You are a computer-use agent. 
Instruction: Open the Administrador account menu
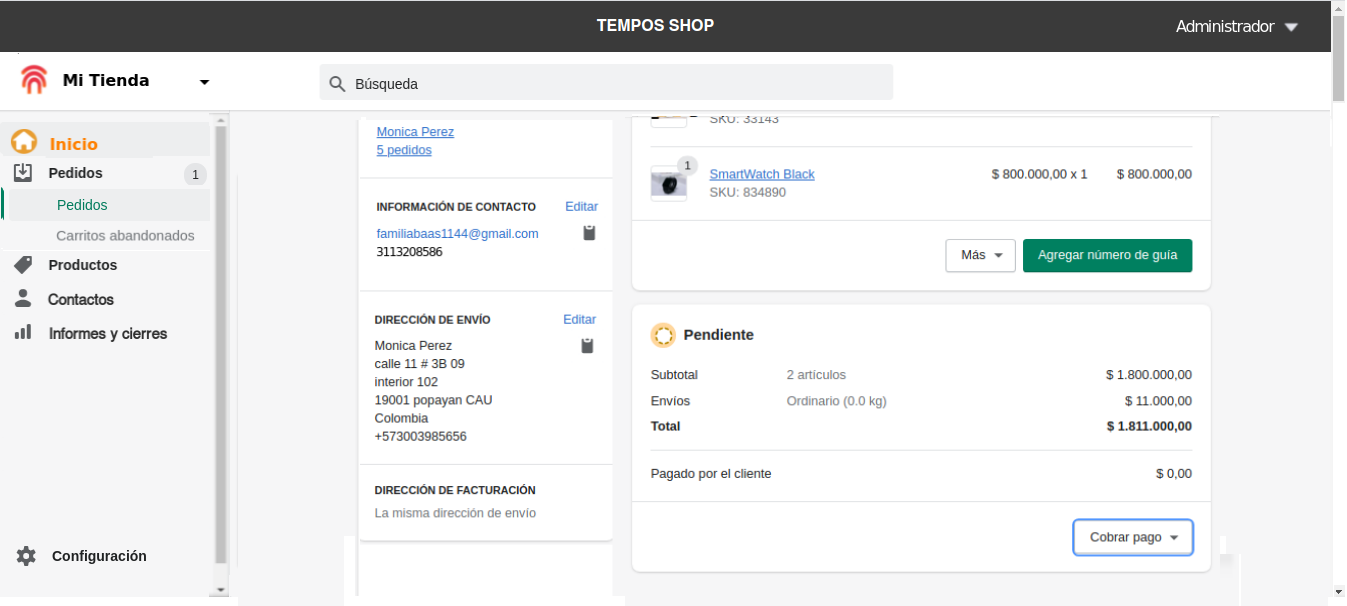[x=1236, y=27]
